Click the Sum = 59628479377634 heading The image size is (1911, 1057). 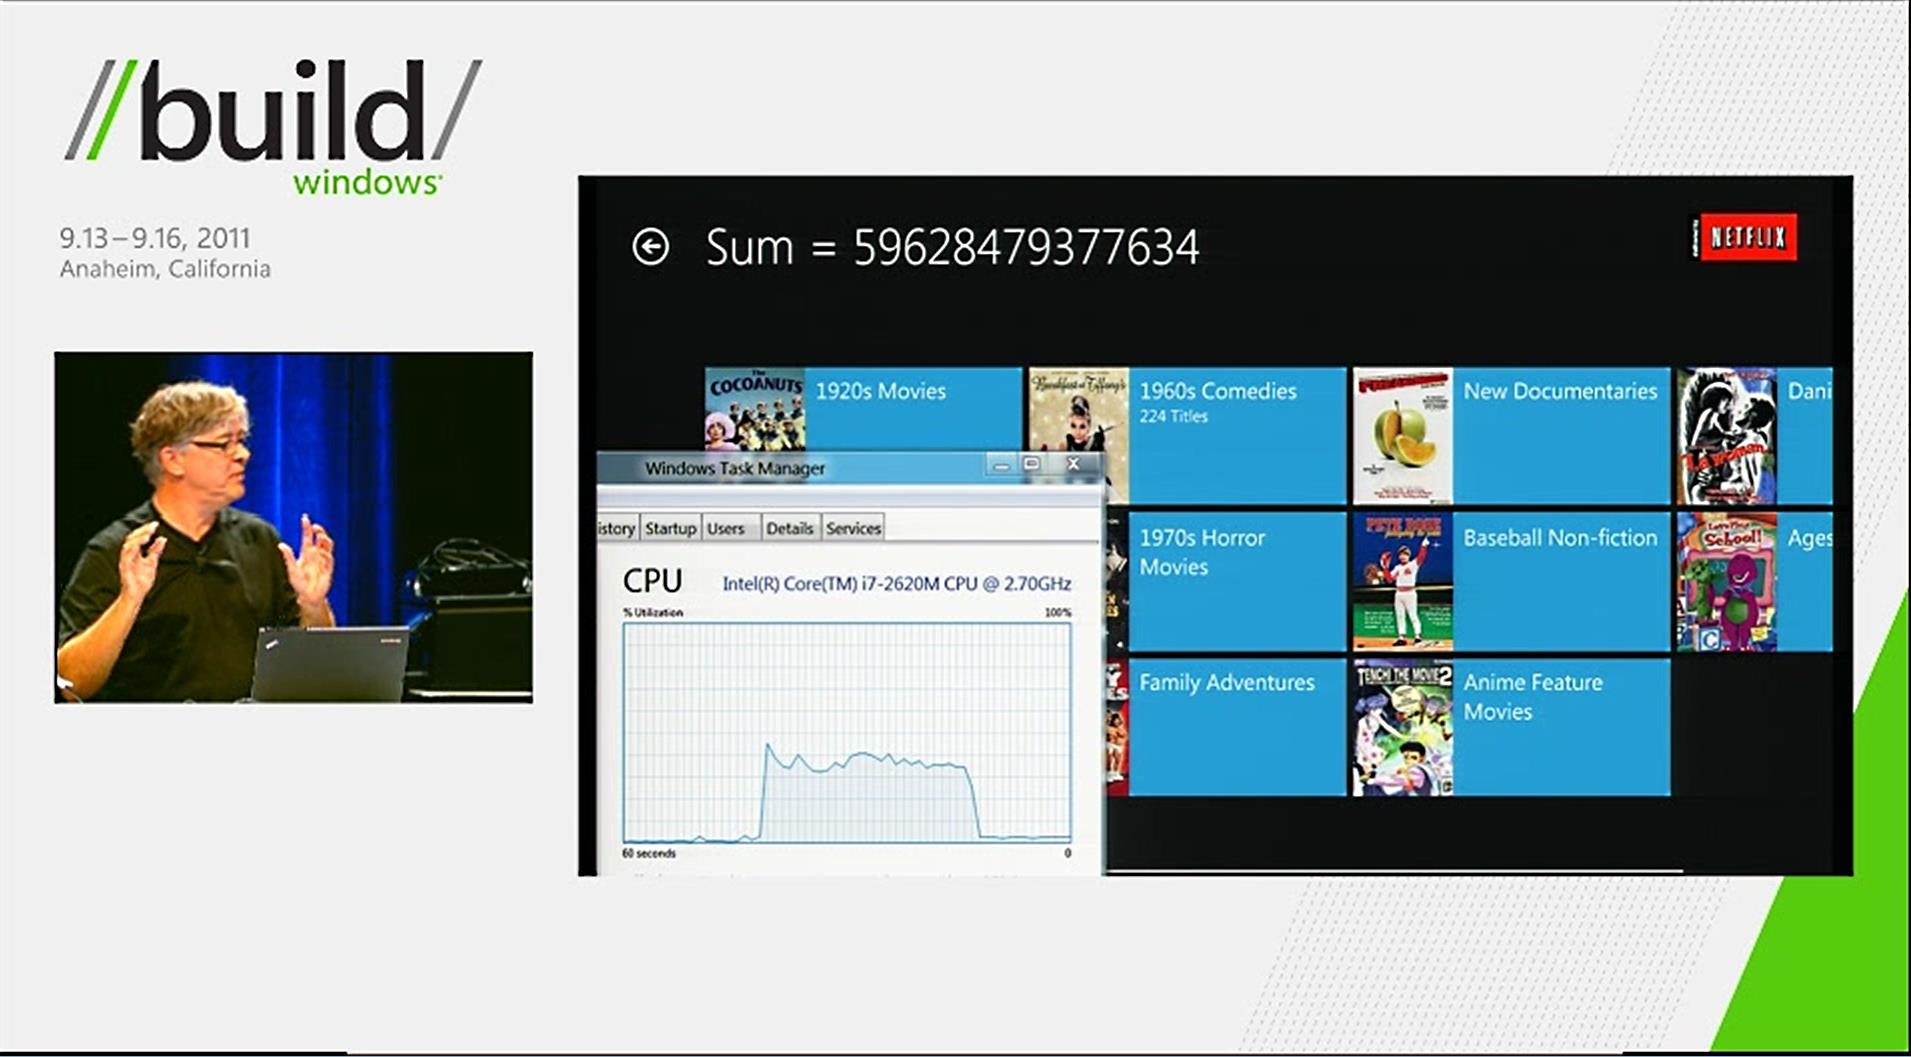tap(952, 248)
